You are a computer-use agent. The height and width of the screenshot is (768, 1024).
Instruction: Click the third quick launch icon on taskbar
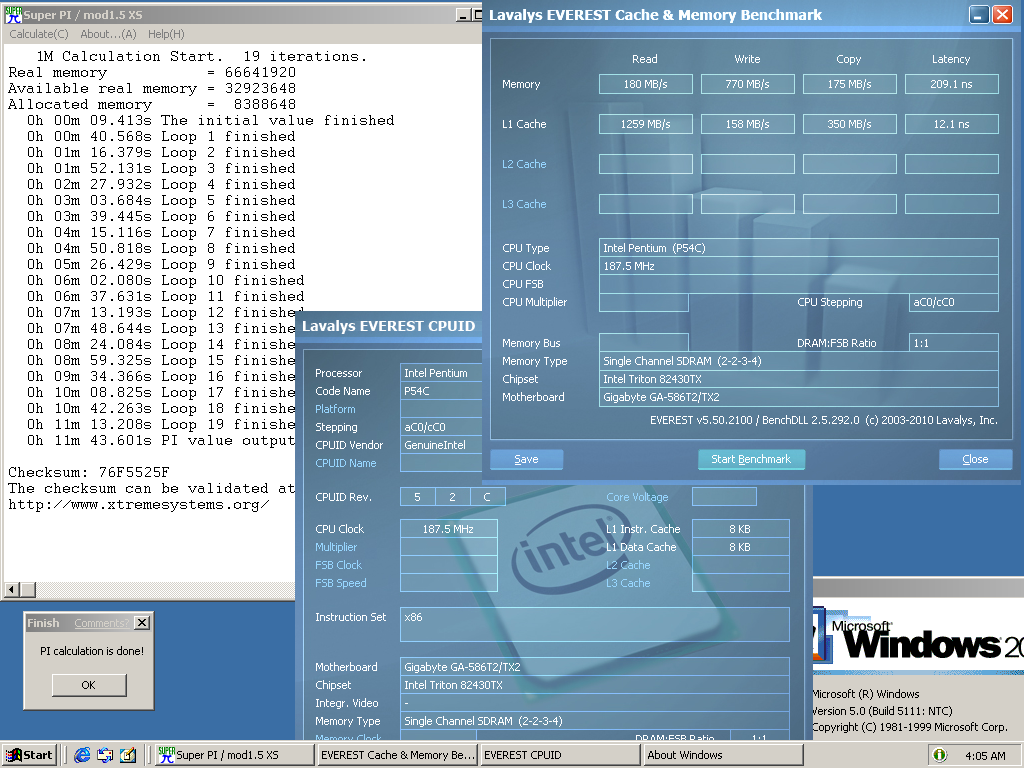pos(128,755)
